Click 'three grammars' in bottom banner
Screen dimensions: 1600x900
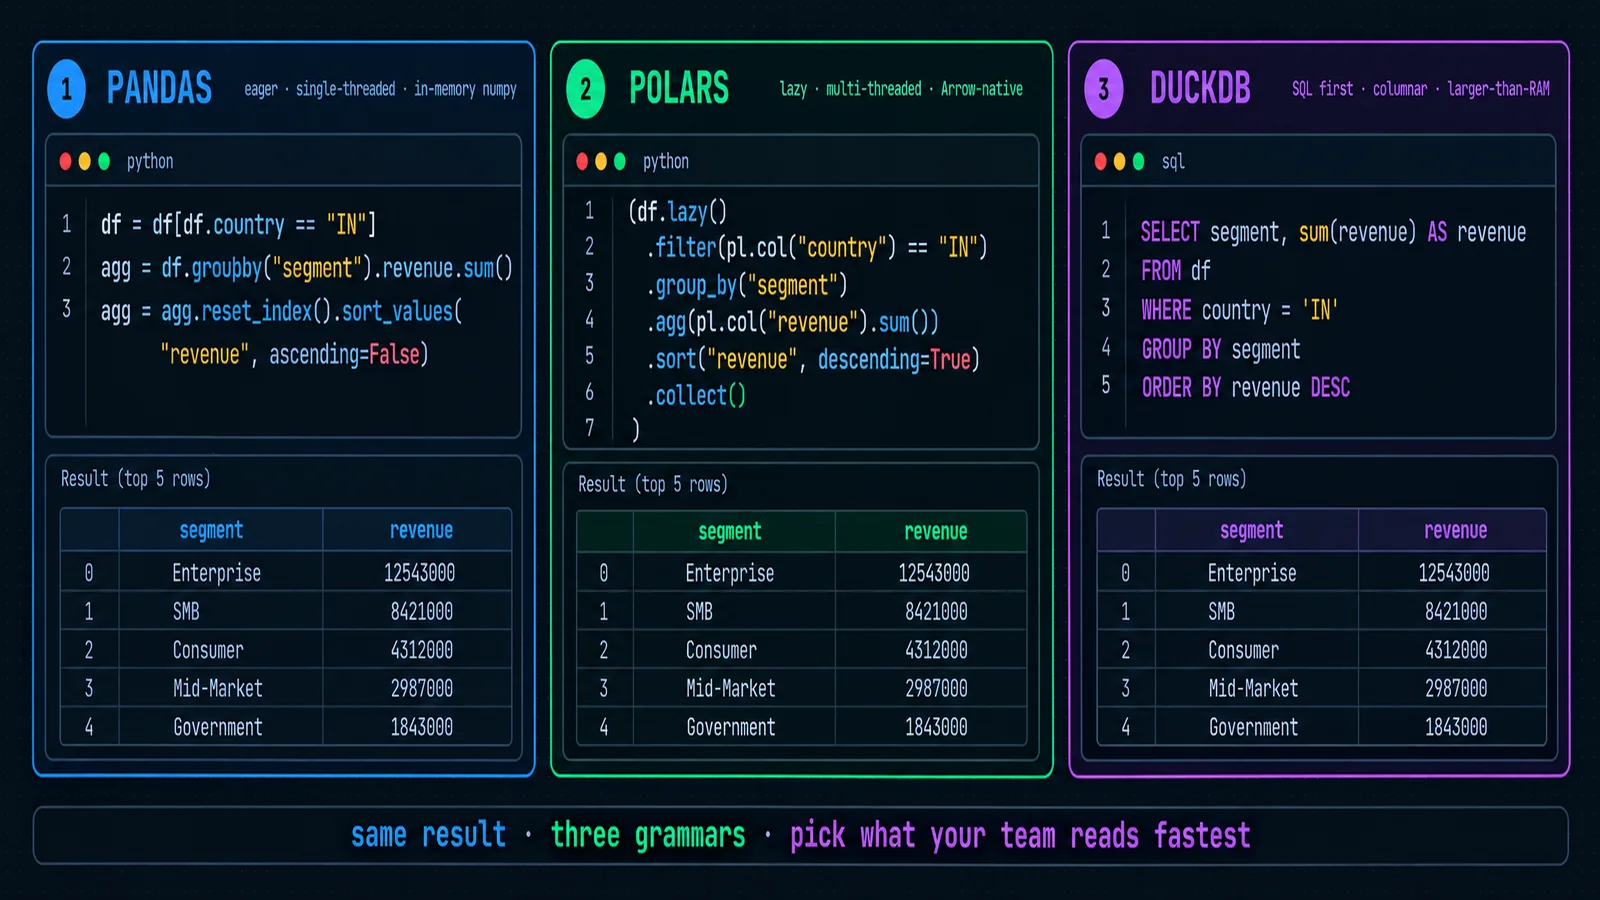point(648,835)
